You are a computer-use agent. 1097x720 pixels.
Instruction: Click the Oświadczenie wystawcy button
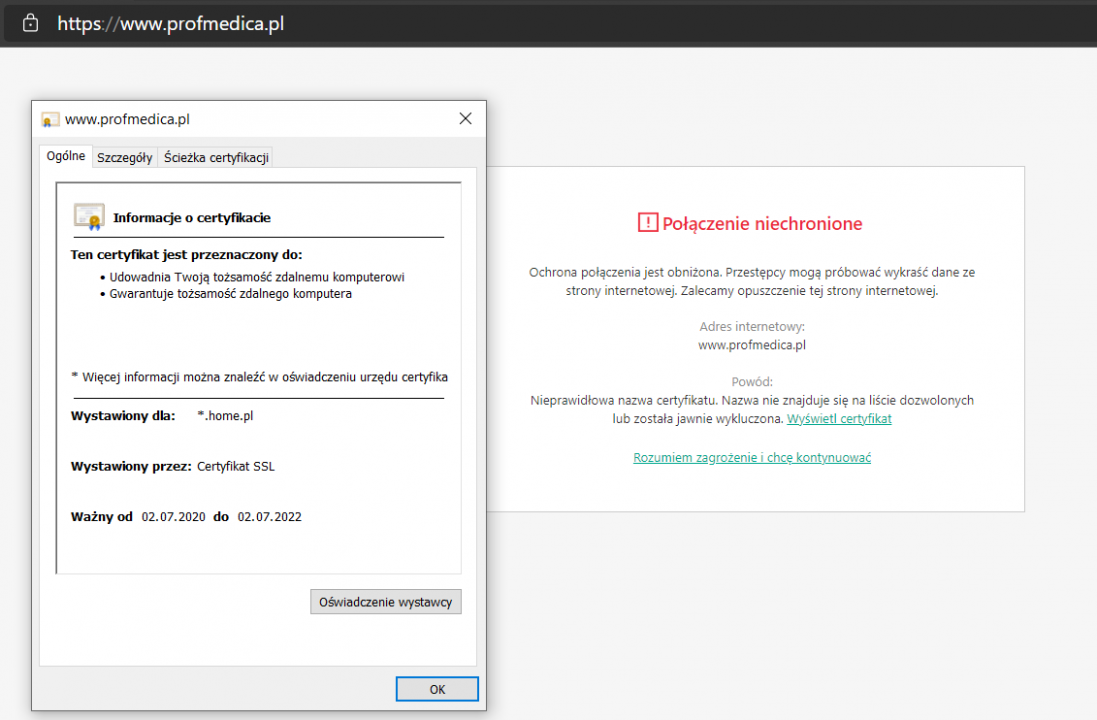point(385,602)
